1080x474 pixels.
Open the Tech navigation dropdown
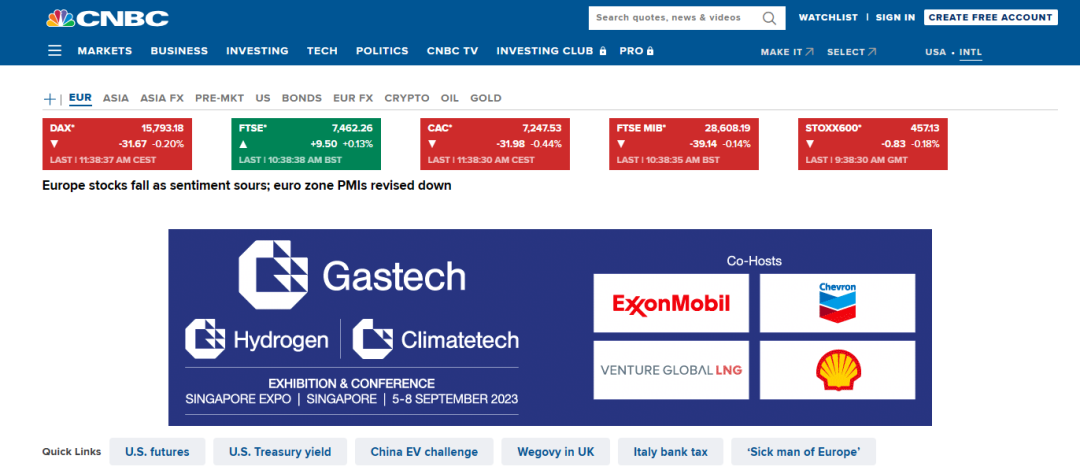point(322,51)
